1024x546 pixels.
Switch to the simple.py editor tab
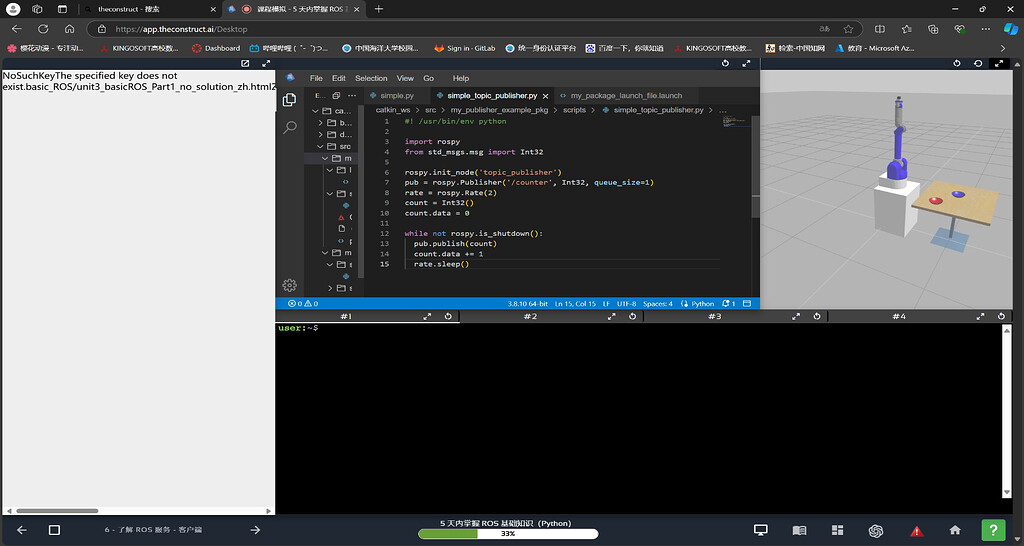(396, 96)
